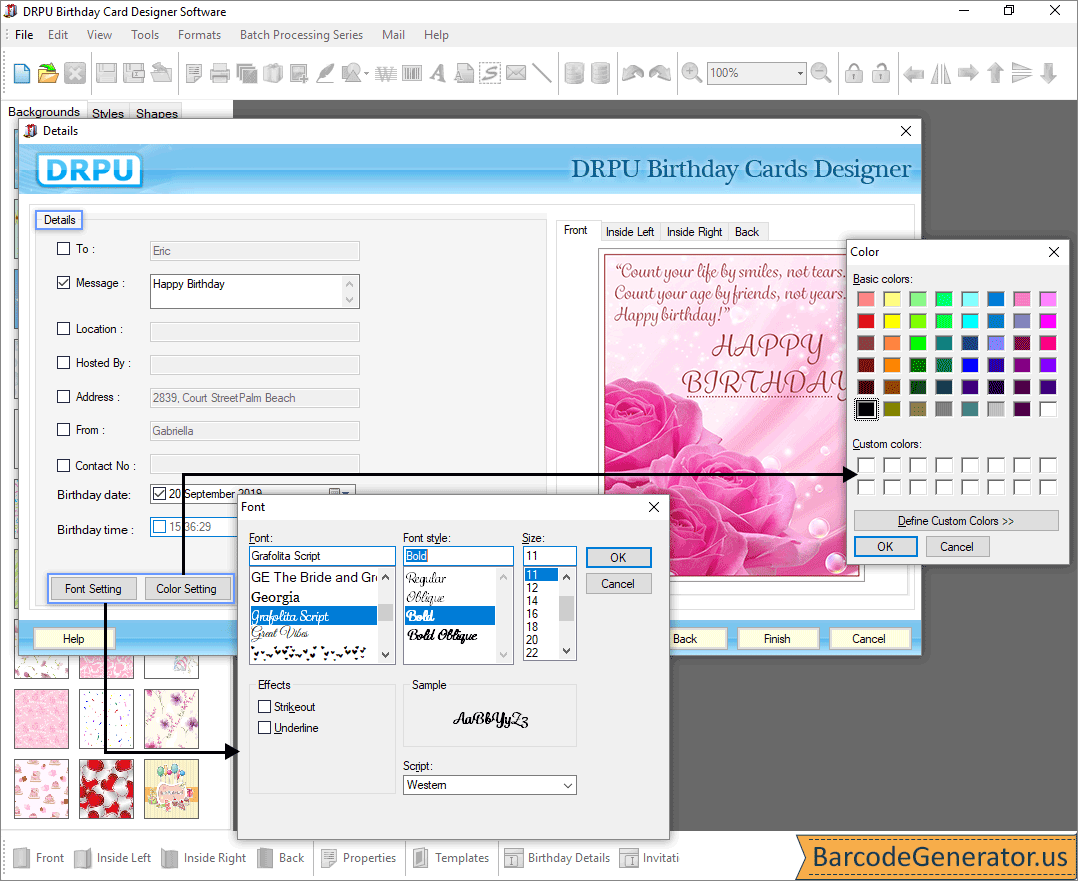Image resolution: width=1078 pixels, height=881 pixels.
Task: Select Bold Oblique font style
Action: click(x=442, y=635)
